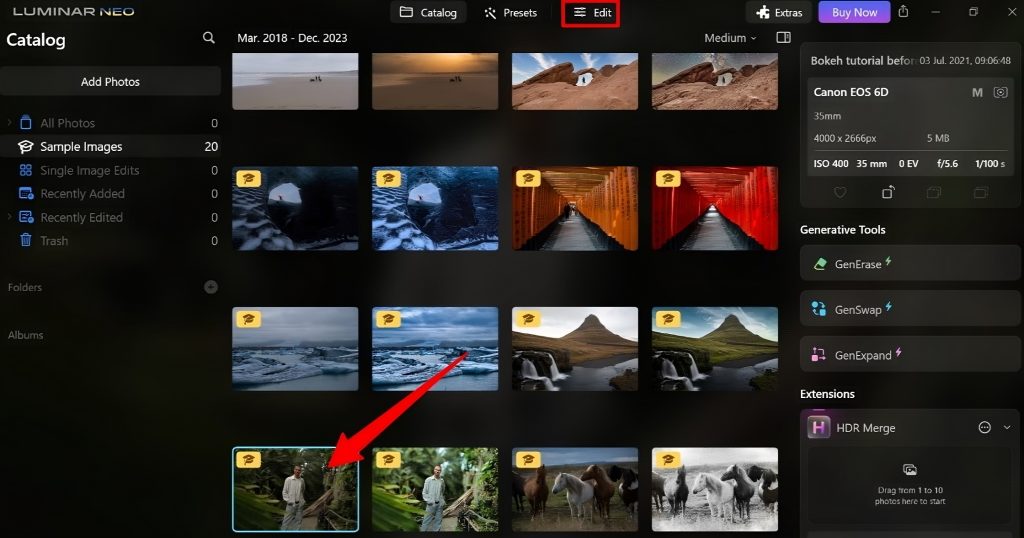Mark photo as favorite with heart icon
1024x538 pixels.
click(840, 192)
